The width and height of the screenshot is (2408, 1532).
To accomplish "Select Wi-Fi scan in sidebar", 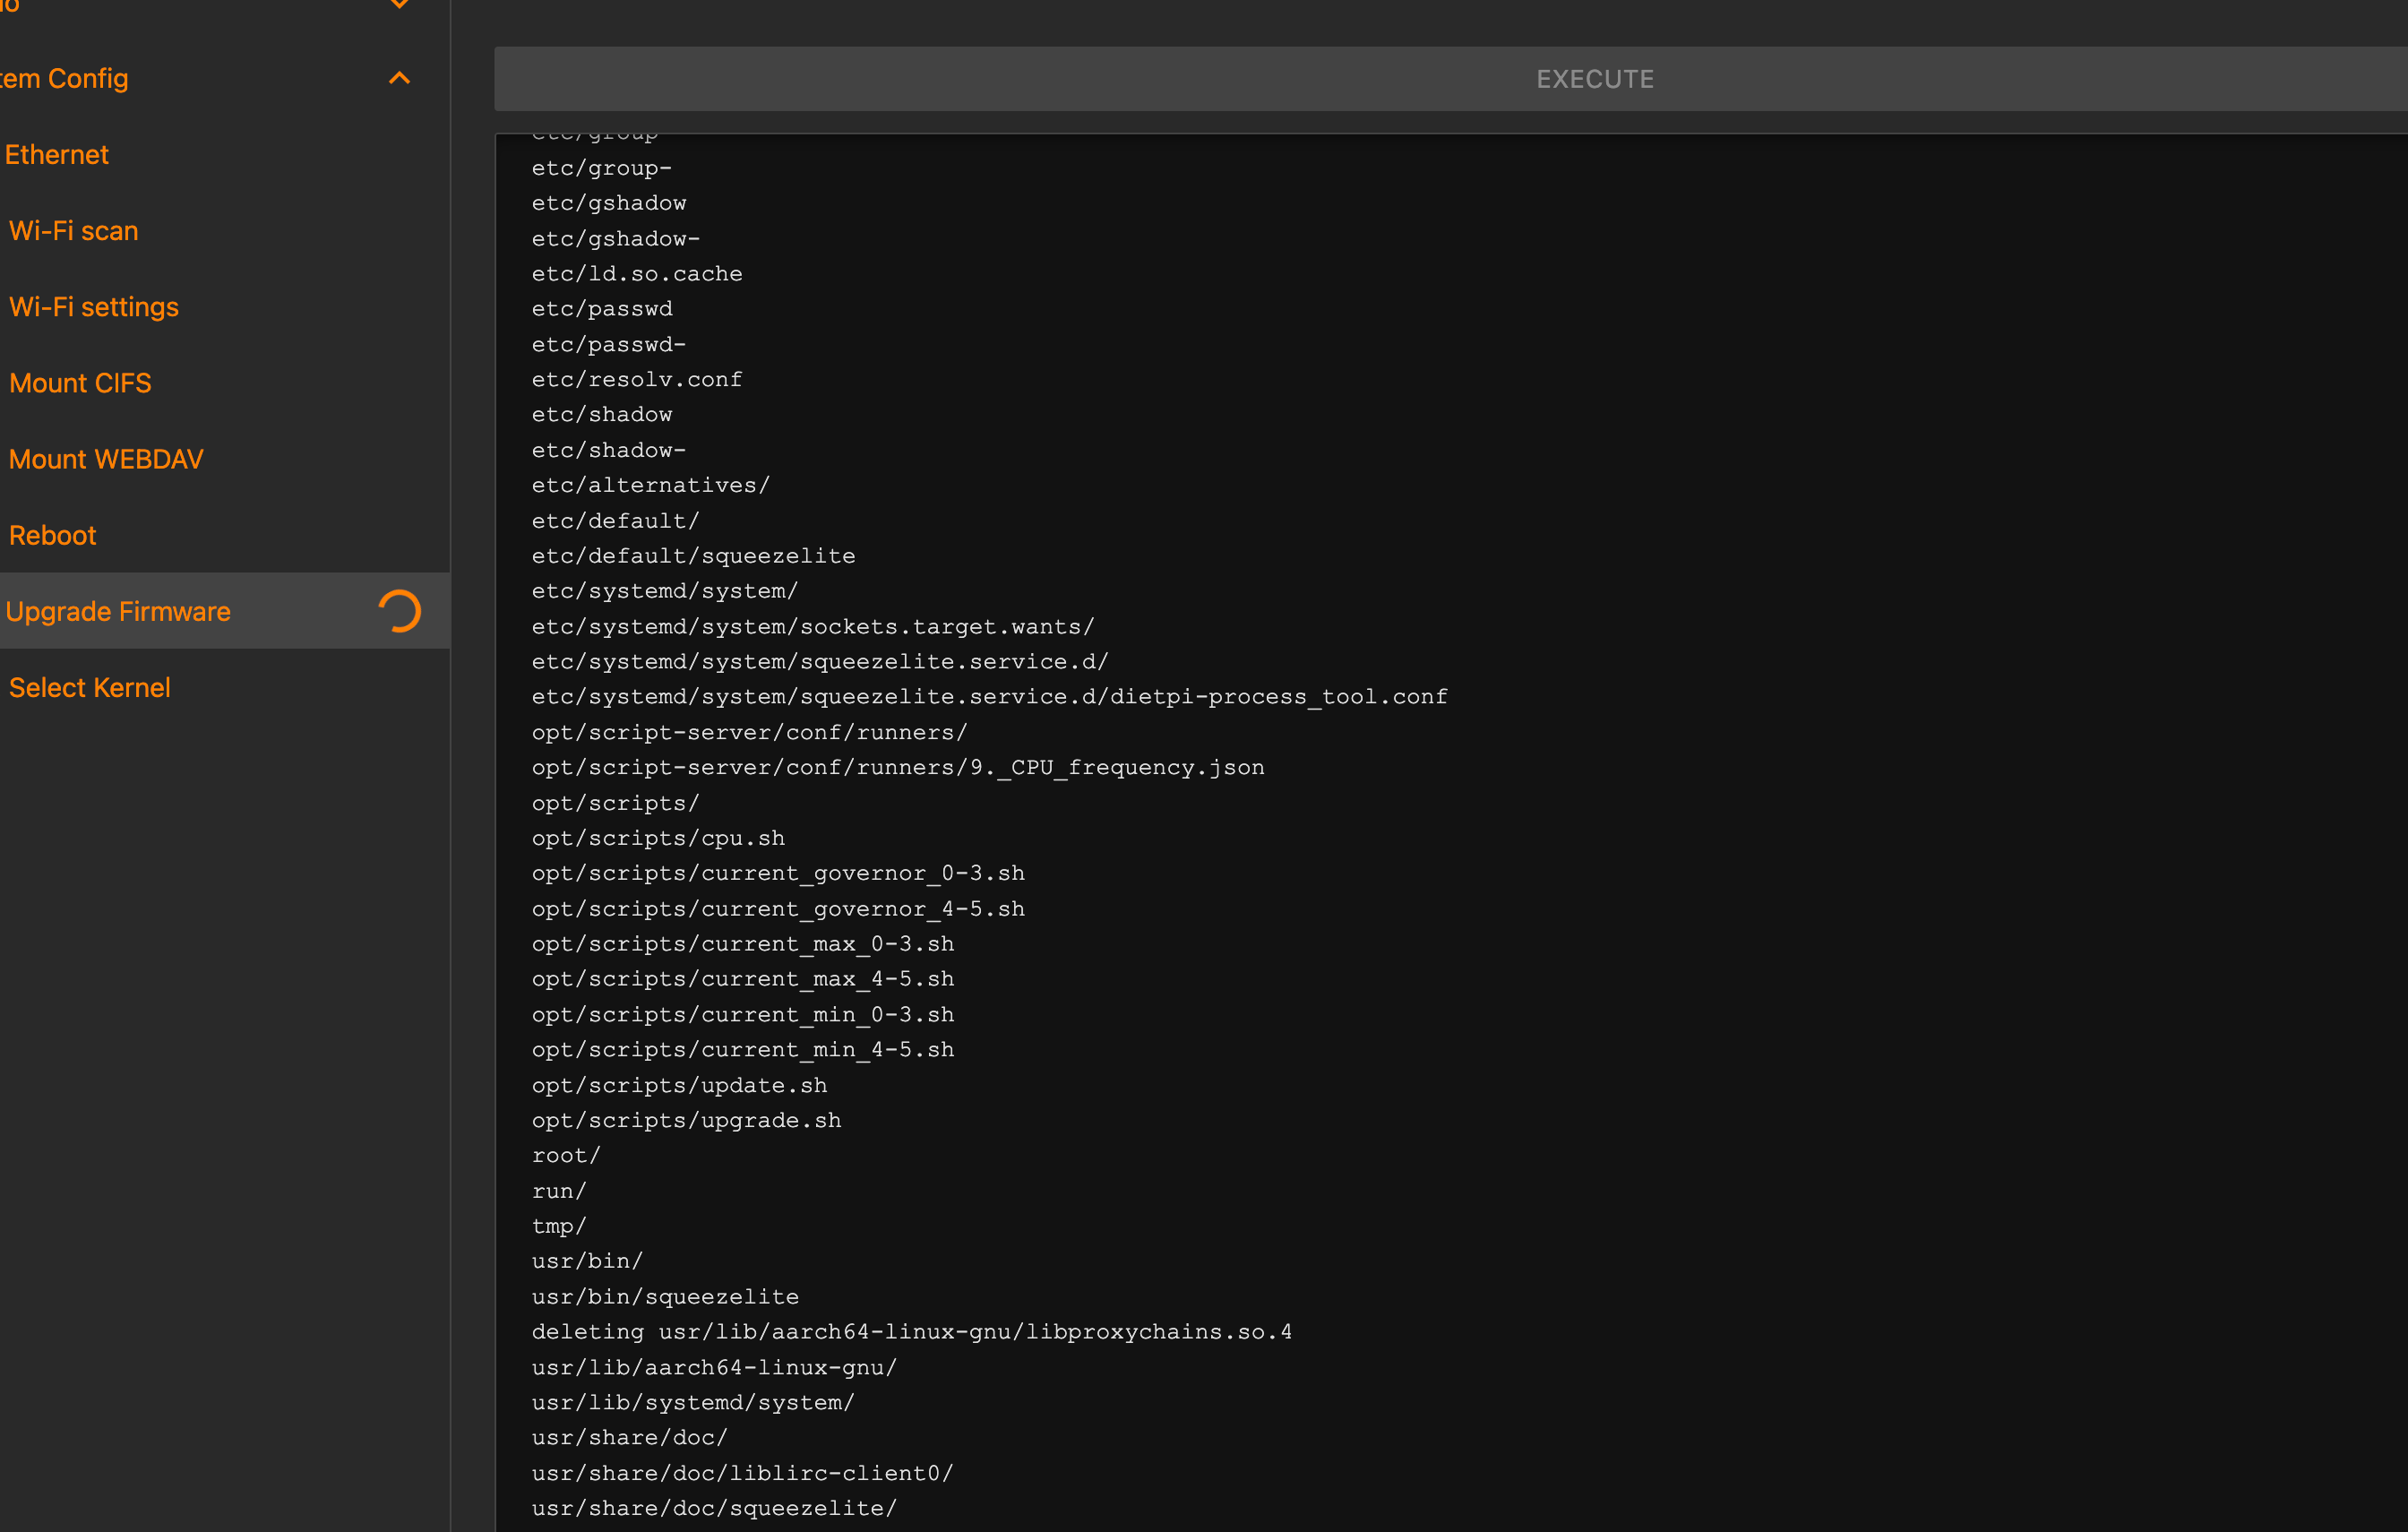I will (x=74, y=231).
